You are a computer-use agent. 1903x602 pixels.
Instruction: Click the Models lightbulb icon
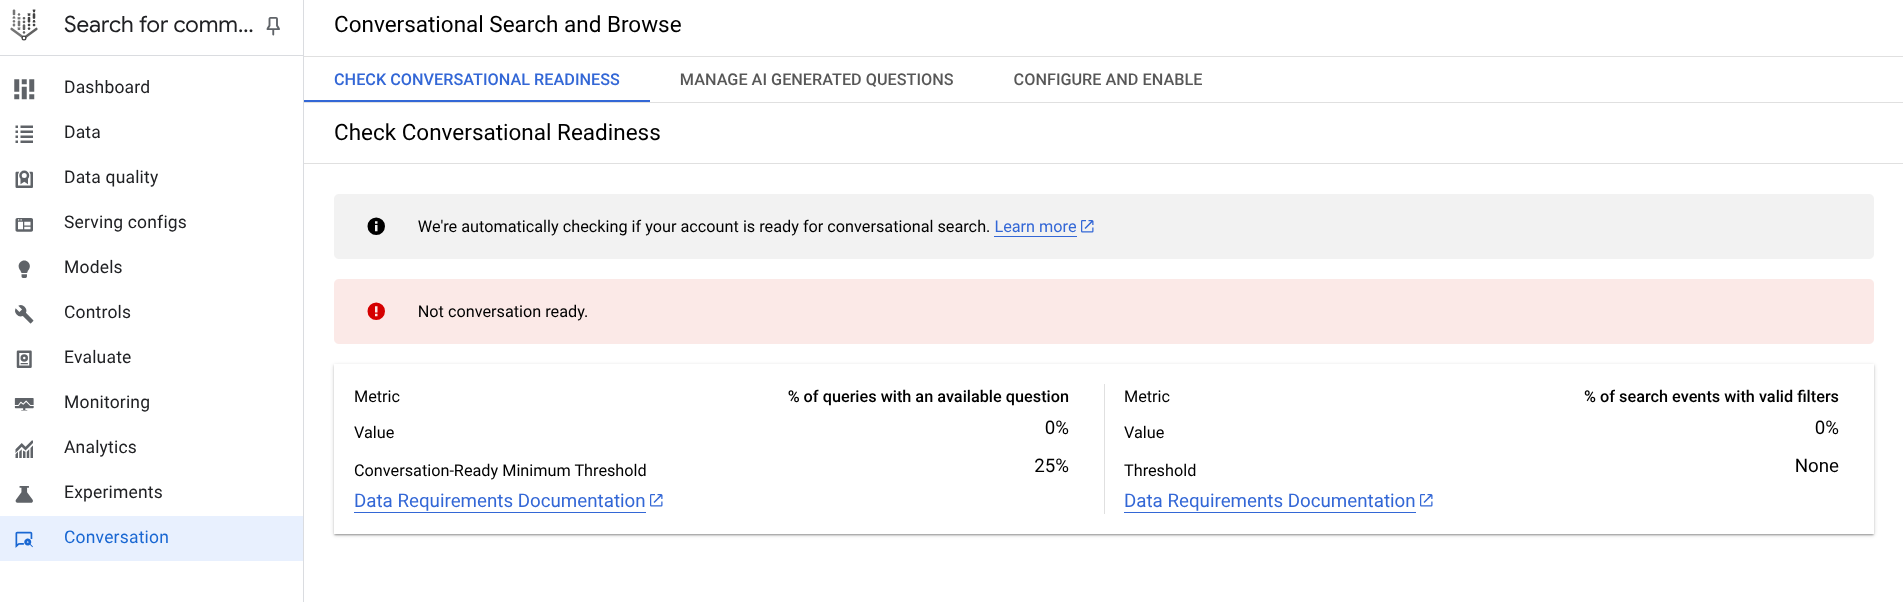[24, 269]
